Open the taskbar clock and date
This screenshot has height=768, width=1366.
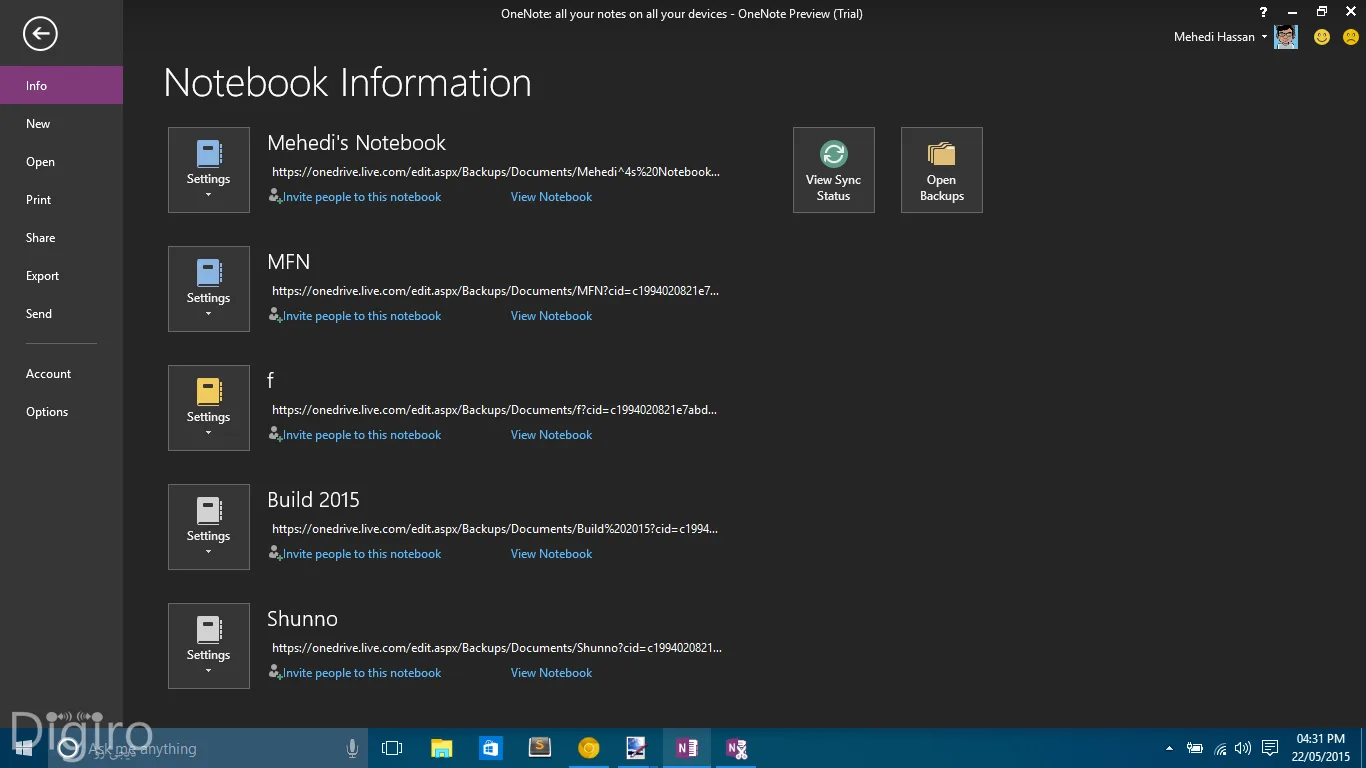1321,748
